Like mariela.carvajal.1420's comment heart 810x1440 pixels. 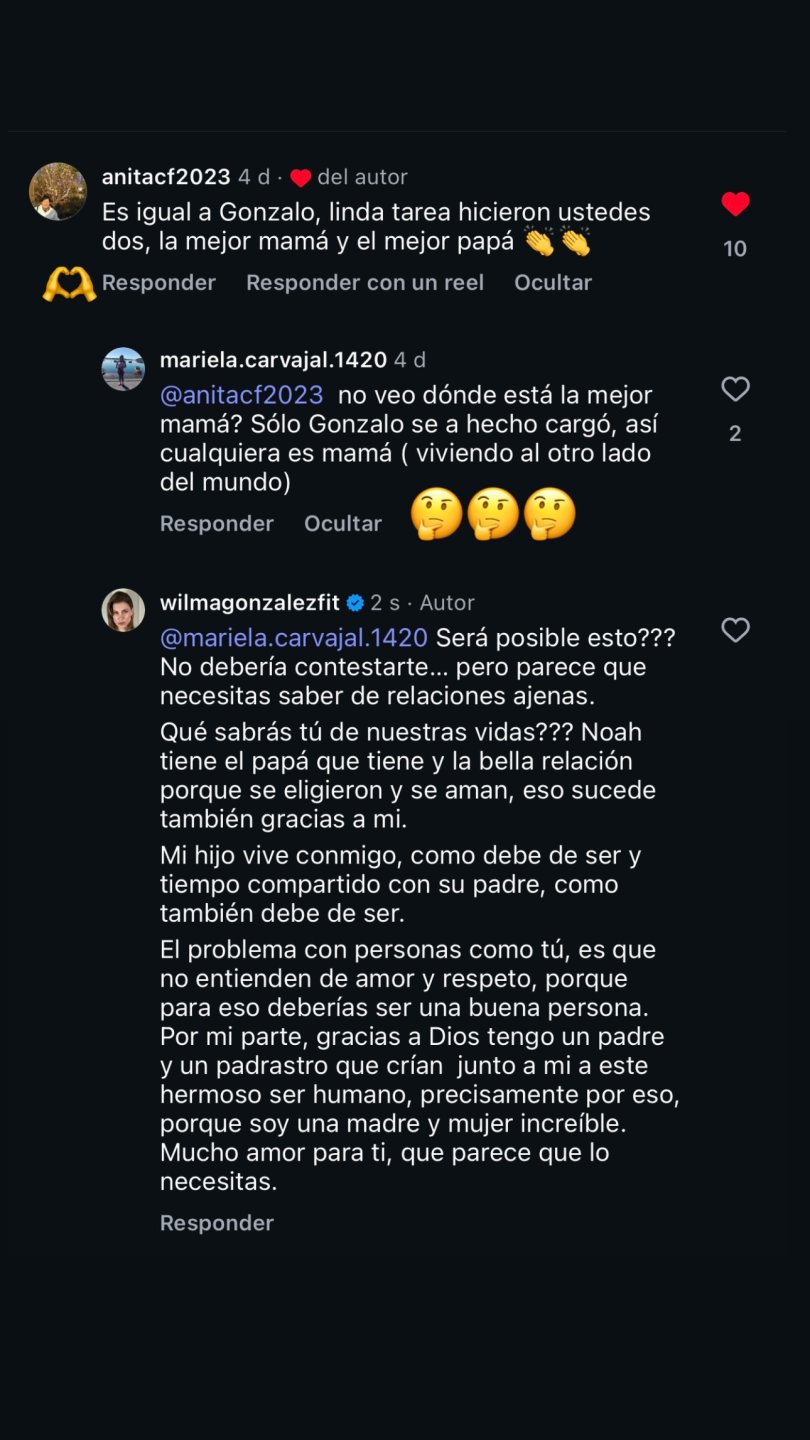pyautogui.click(x=735, y=390)
